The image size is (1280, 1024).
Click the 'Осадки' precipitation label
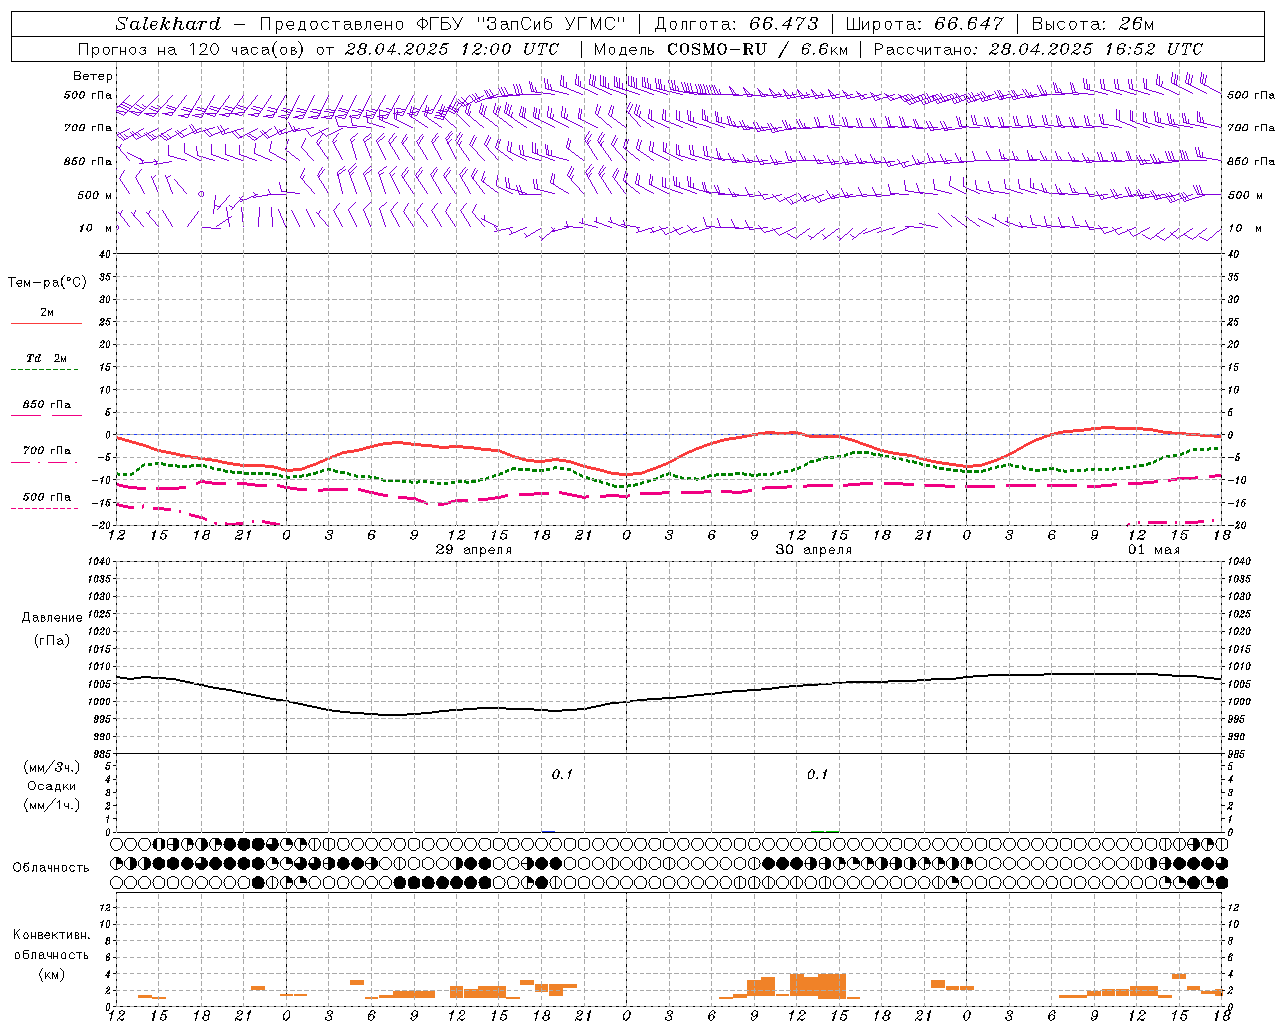click(x=52, y=786)
